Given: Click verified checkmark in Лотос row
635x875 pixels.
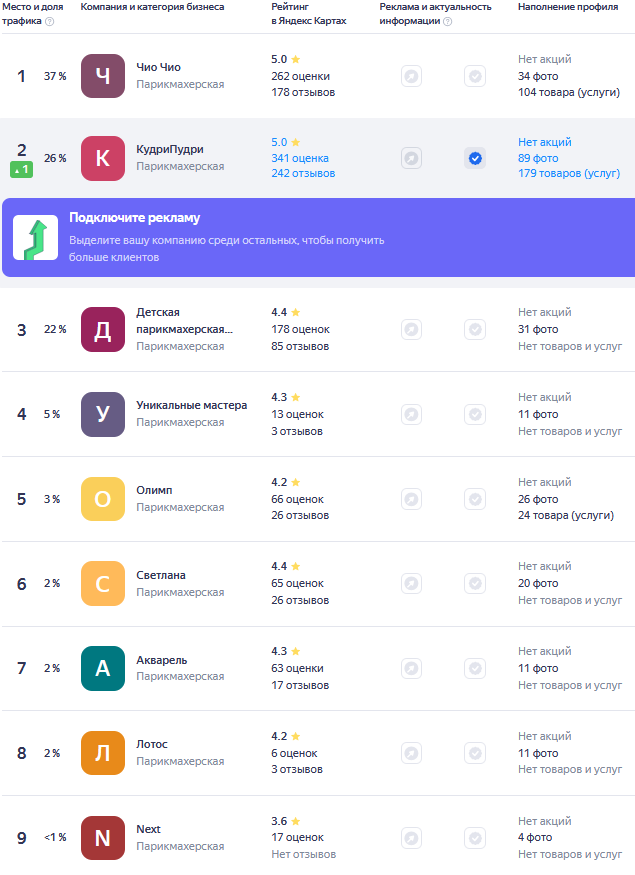Looking at the screenshot, I should [x=475, y=753].
